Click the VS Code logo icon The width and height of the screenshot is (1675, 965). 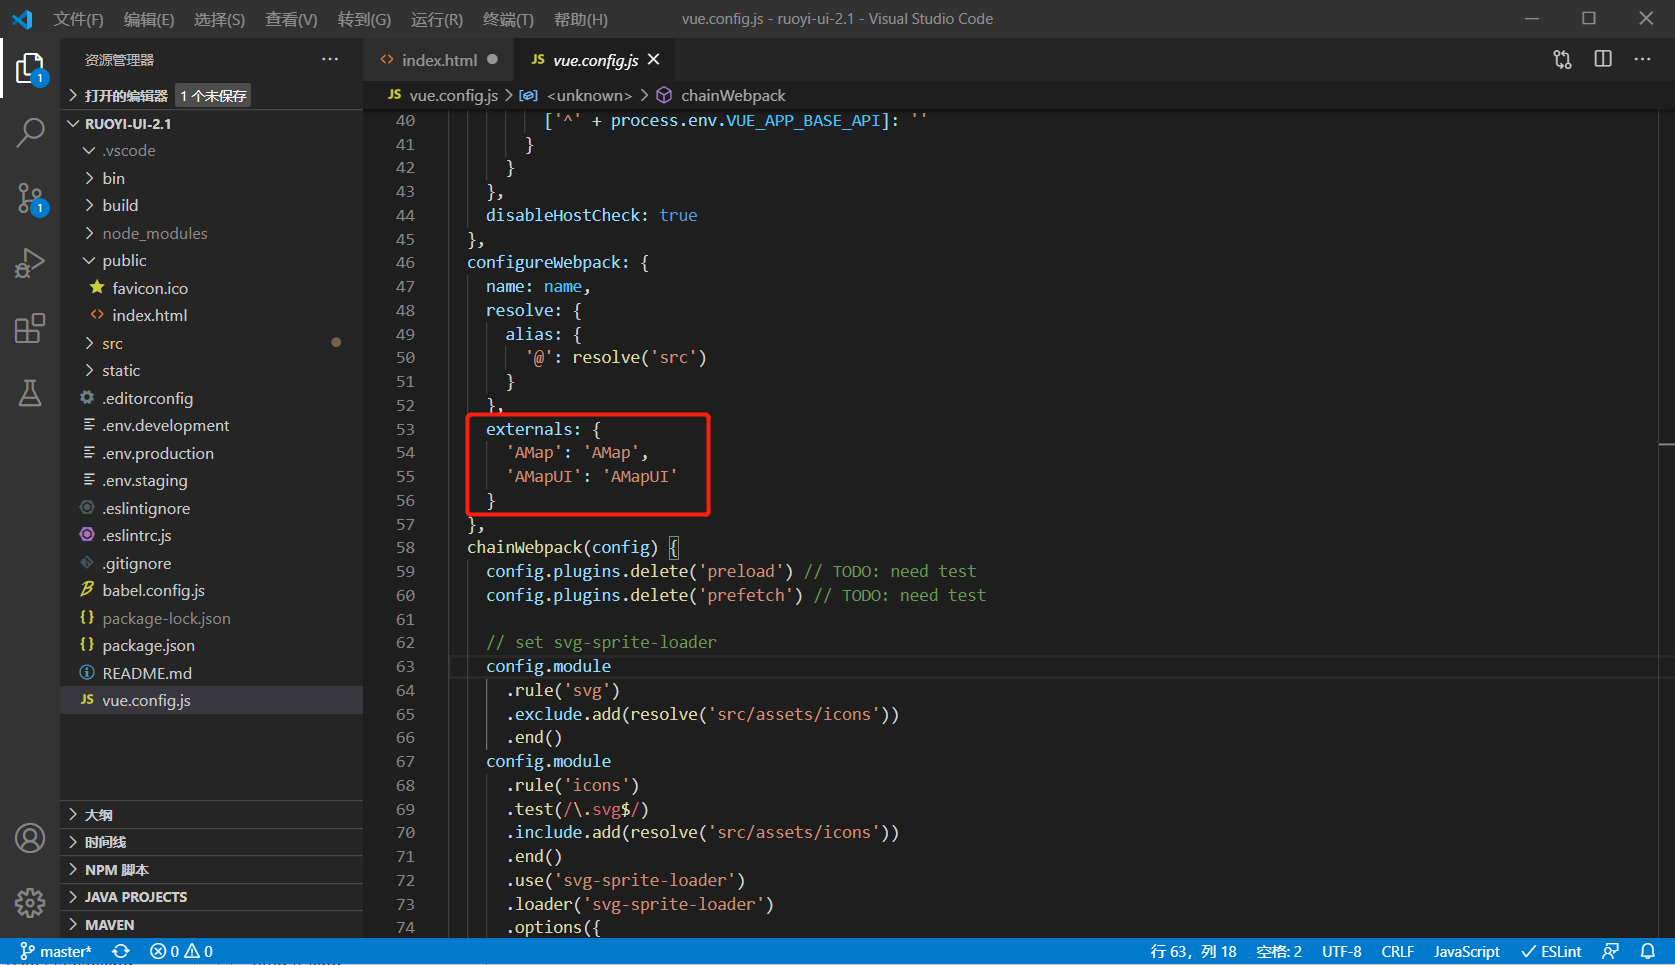(x=22, y=19)
